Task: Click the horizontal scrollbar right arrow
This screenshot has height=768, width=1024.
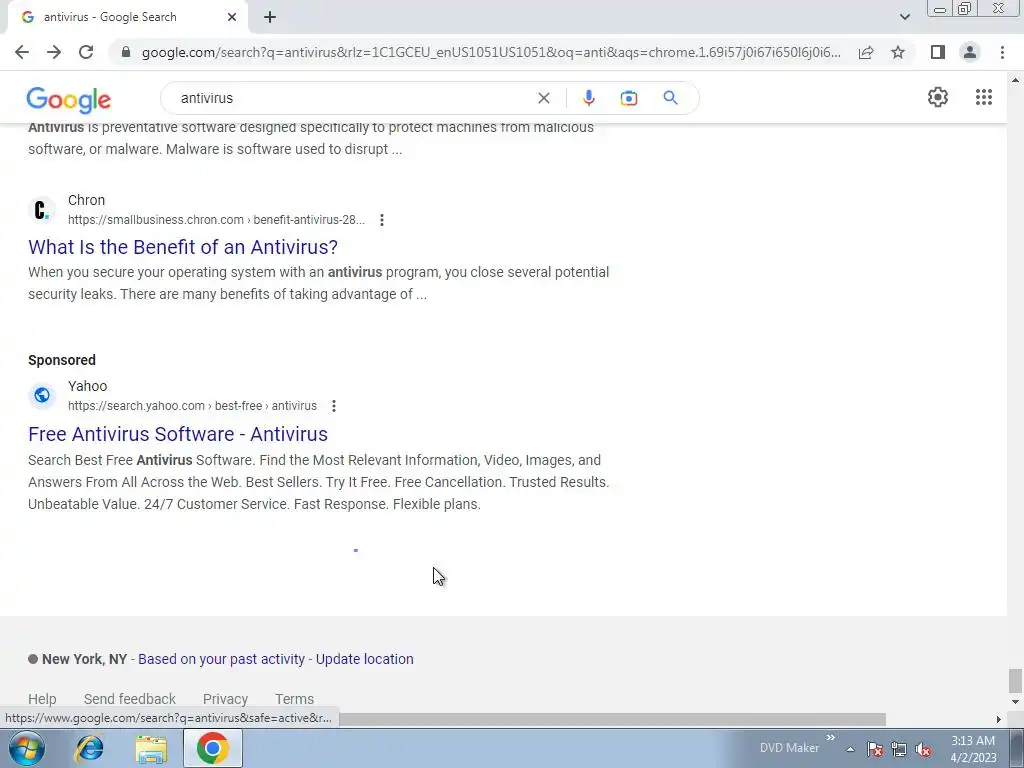Action: click(999, 719)
